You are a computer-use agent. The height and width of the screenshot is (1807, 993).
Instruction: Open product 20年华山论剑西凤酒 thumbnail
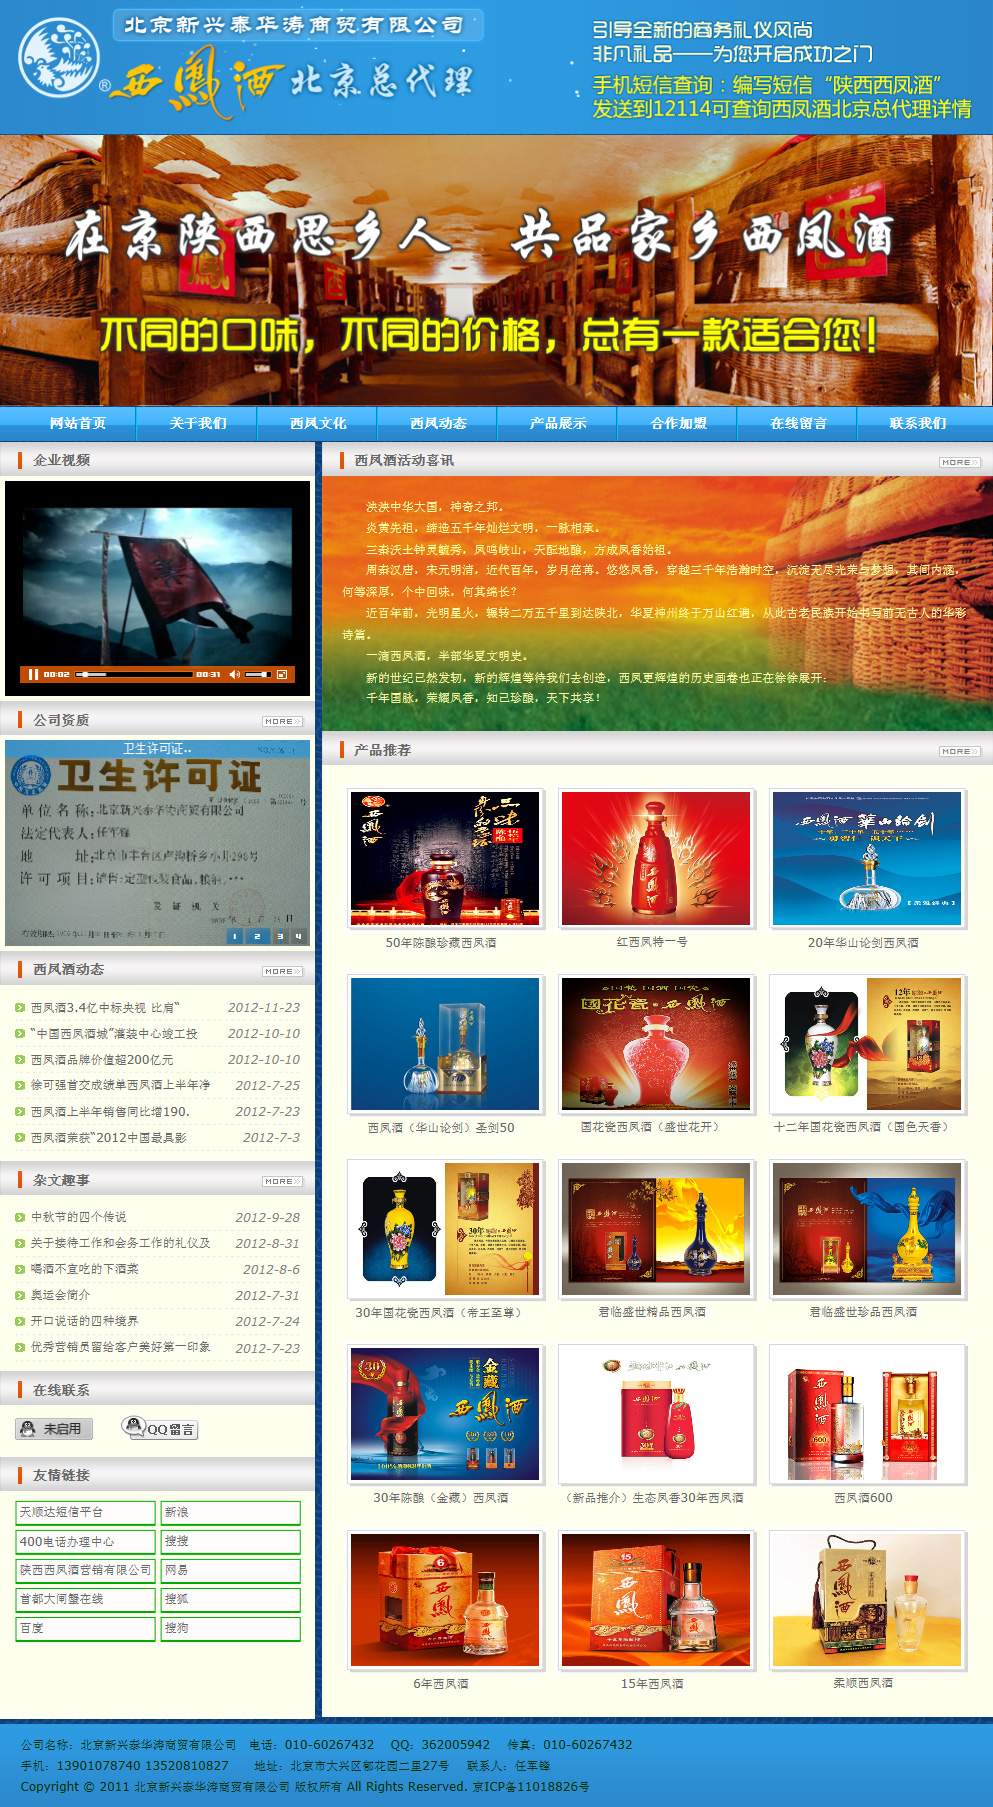pyautogui.click(x=867, y=858)
